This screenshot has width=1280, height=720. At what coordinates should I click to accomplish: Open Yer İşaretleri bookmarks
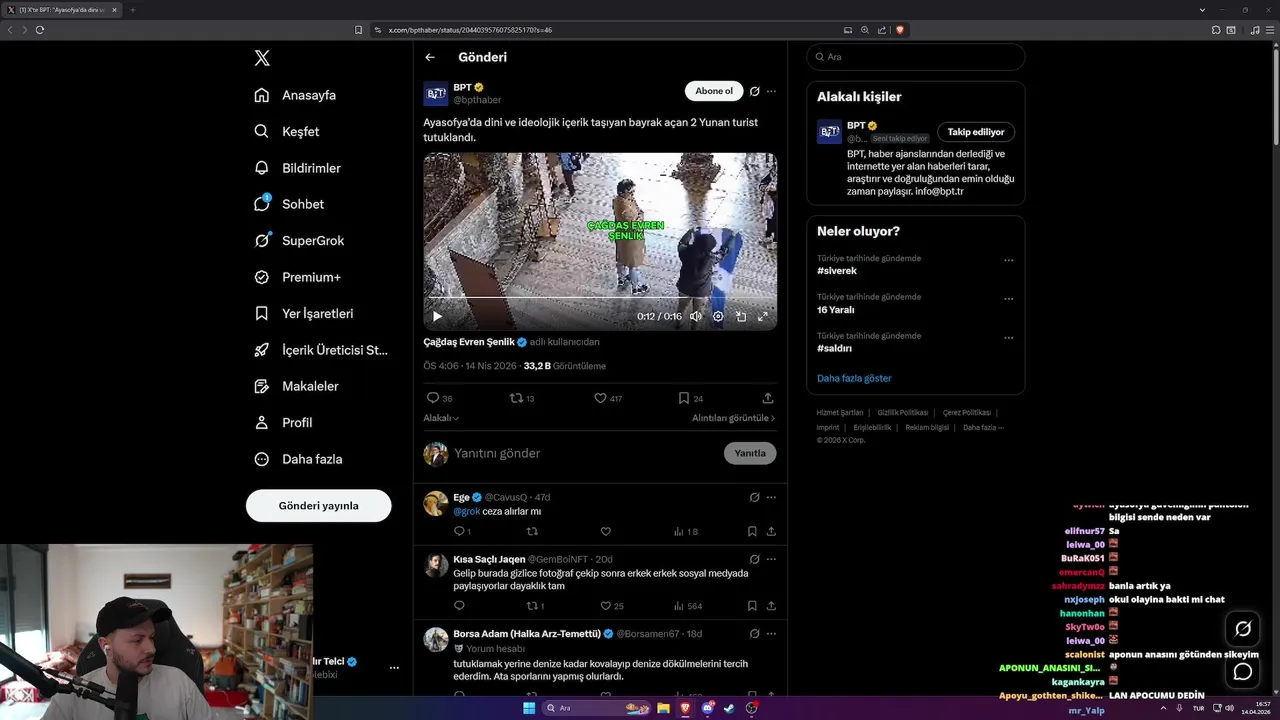click(x=303, y=313)
